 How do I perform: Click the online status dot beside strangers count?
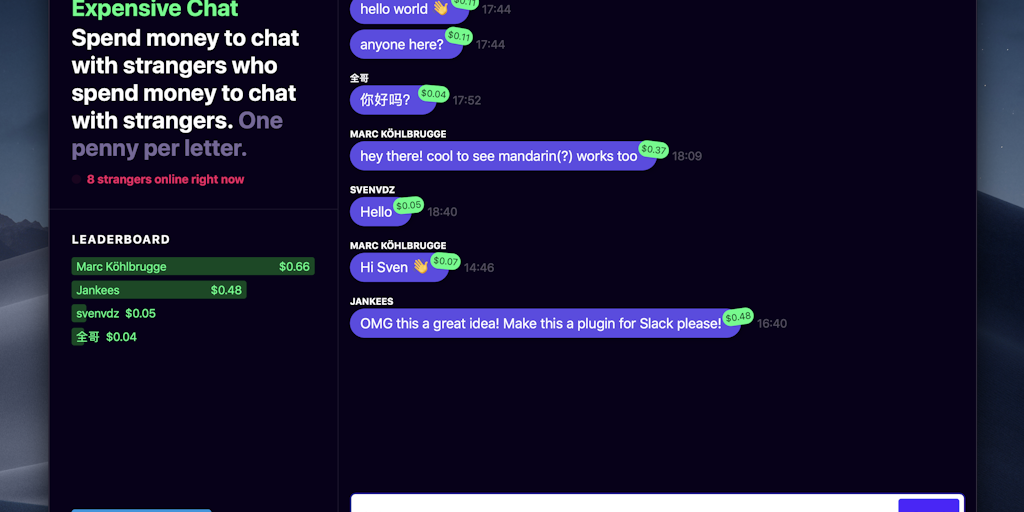(76, 180)
